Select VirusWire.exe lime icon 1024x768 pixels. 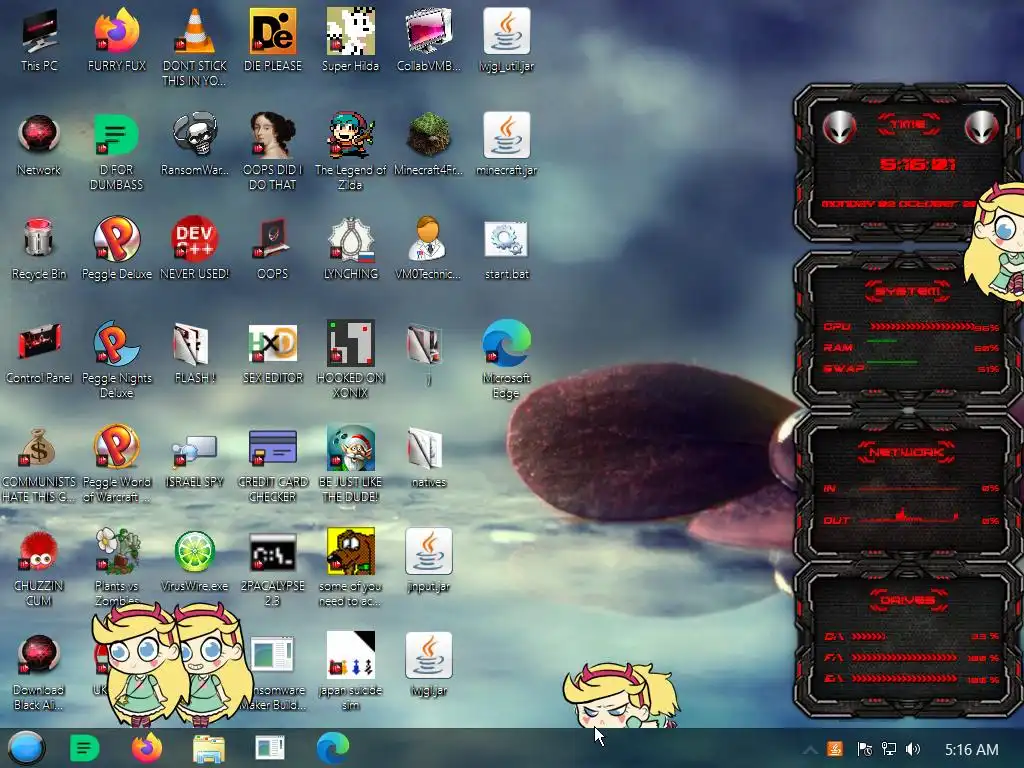(195, 560)
